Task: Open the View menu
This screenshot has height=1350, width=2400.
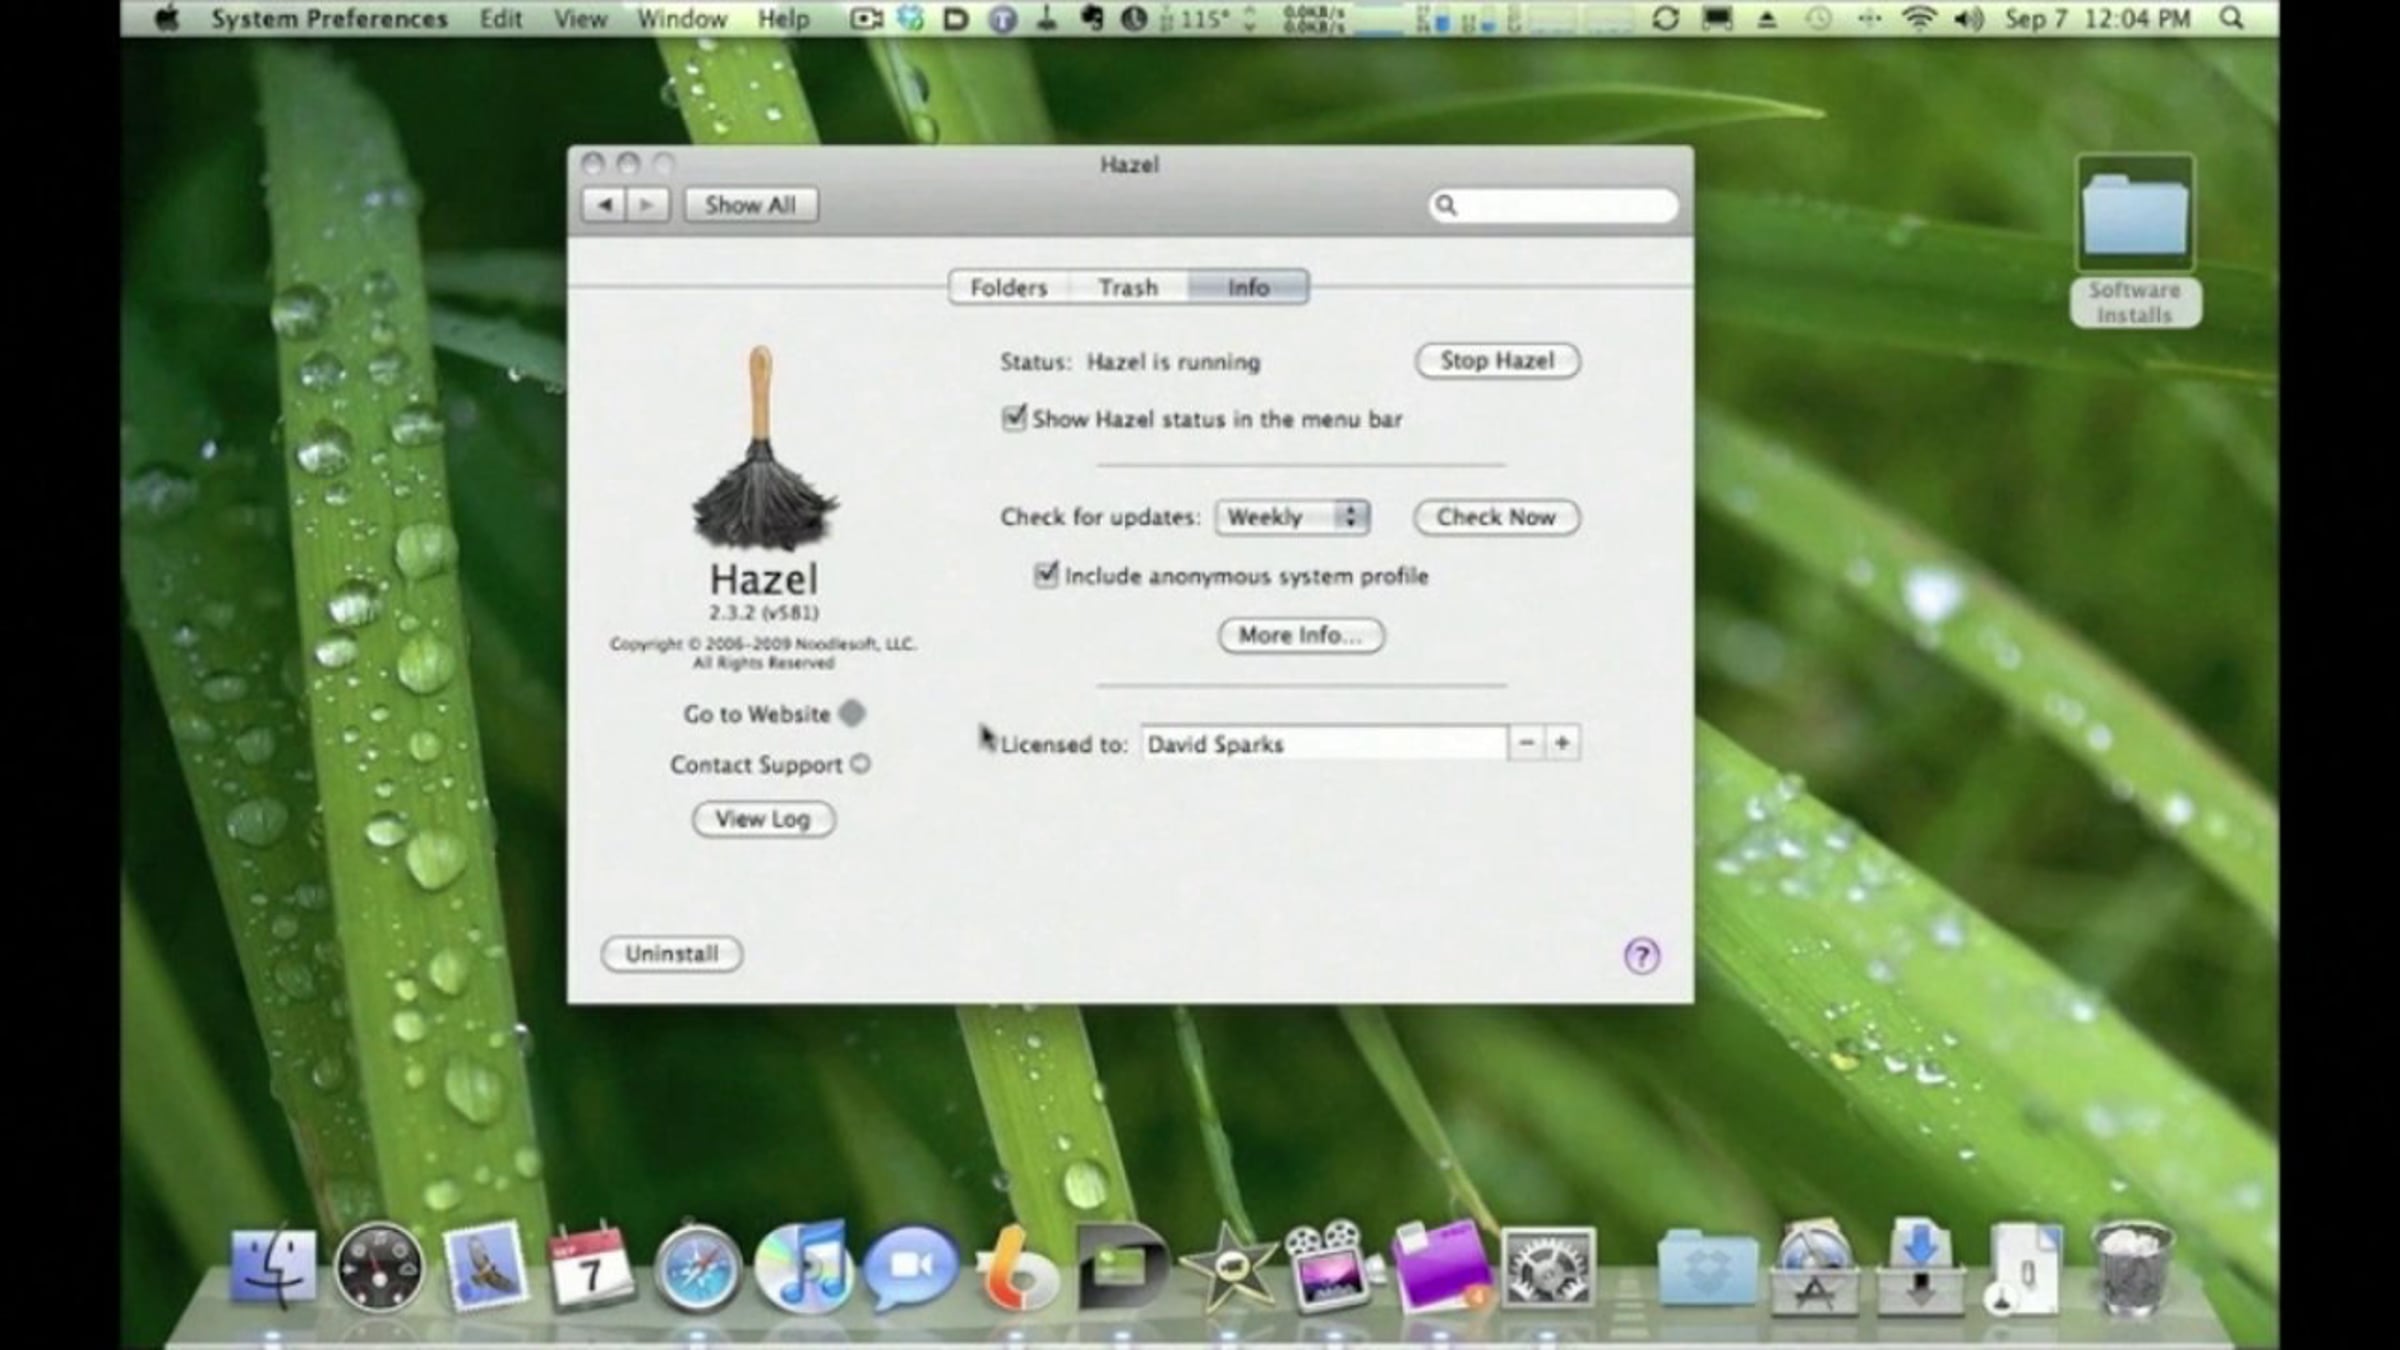Action: coord(580,18)
